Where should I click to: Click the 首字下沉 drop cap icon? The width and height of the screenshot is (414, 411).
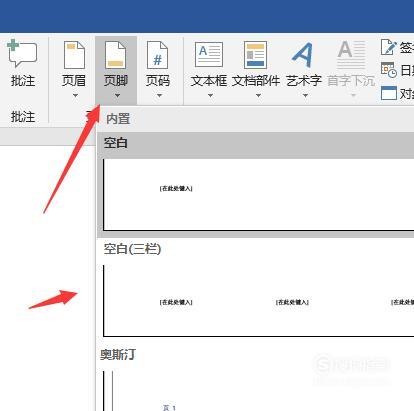coord(351,55)
